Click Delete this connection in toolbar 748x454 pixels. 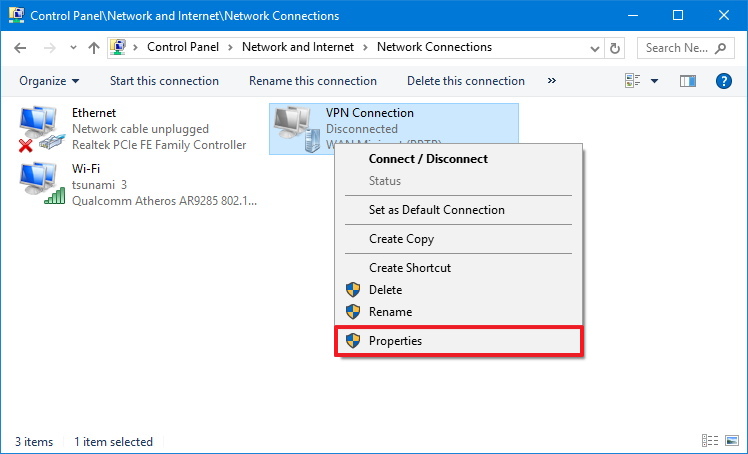[x=466, y=81]
